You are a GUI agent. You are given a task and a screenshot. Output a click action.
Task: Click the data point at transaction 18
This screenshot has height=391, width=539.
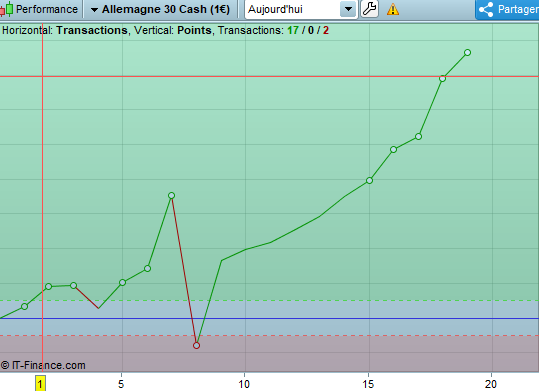pos(442,78)
